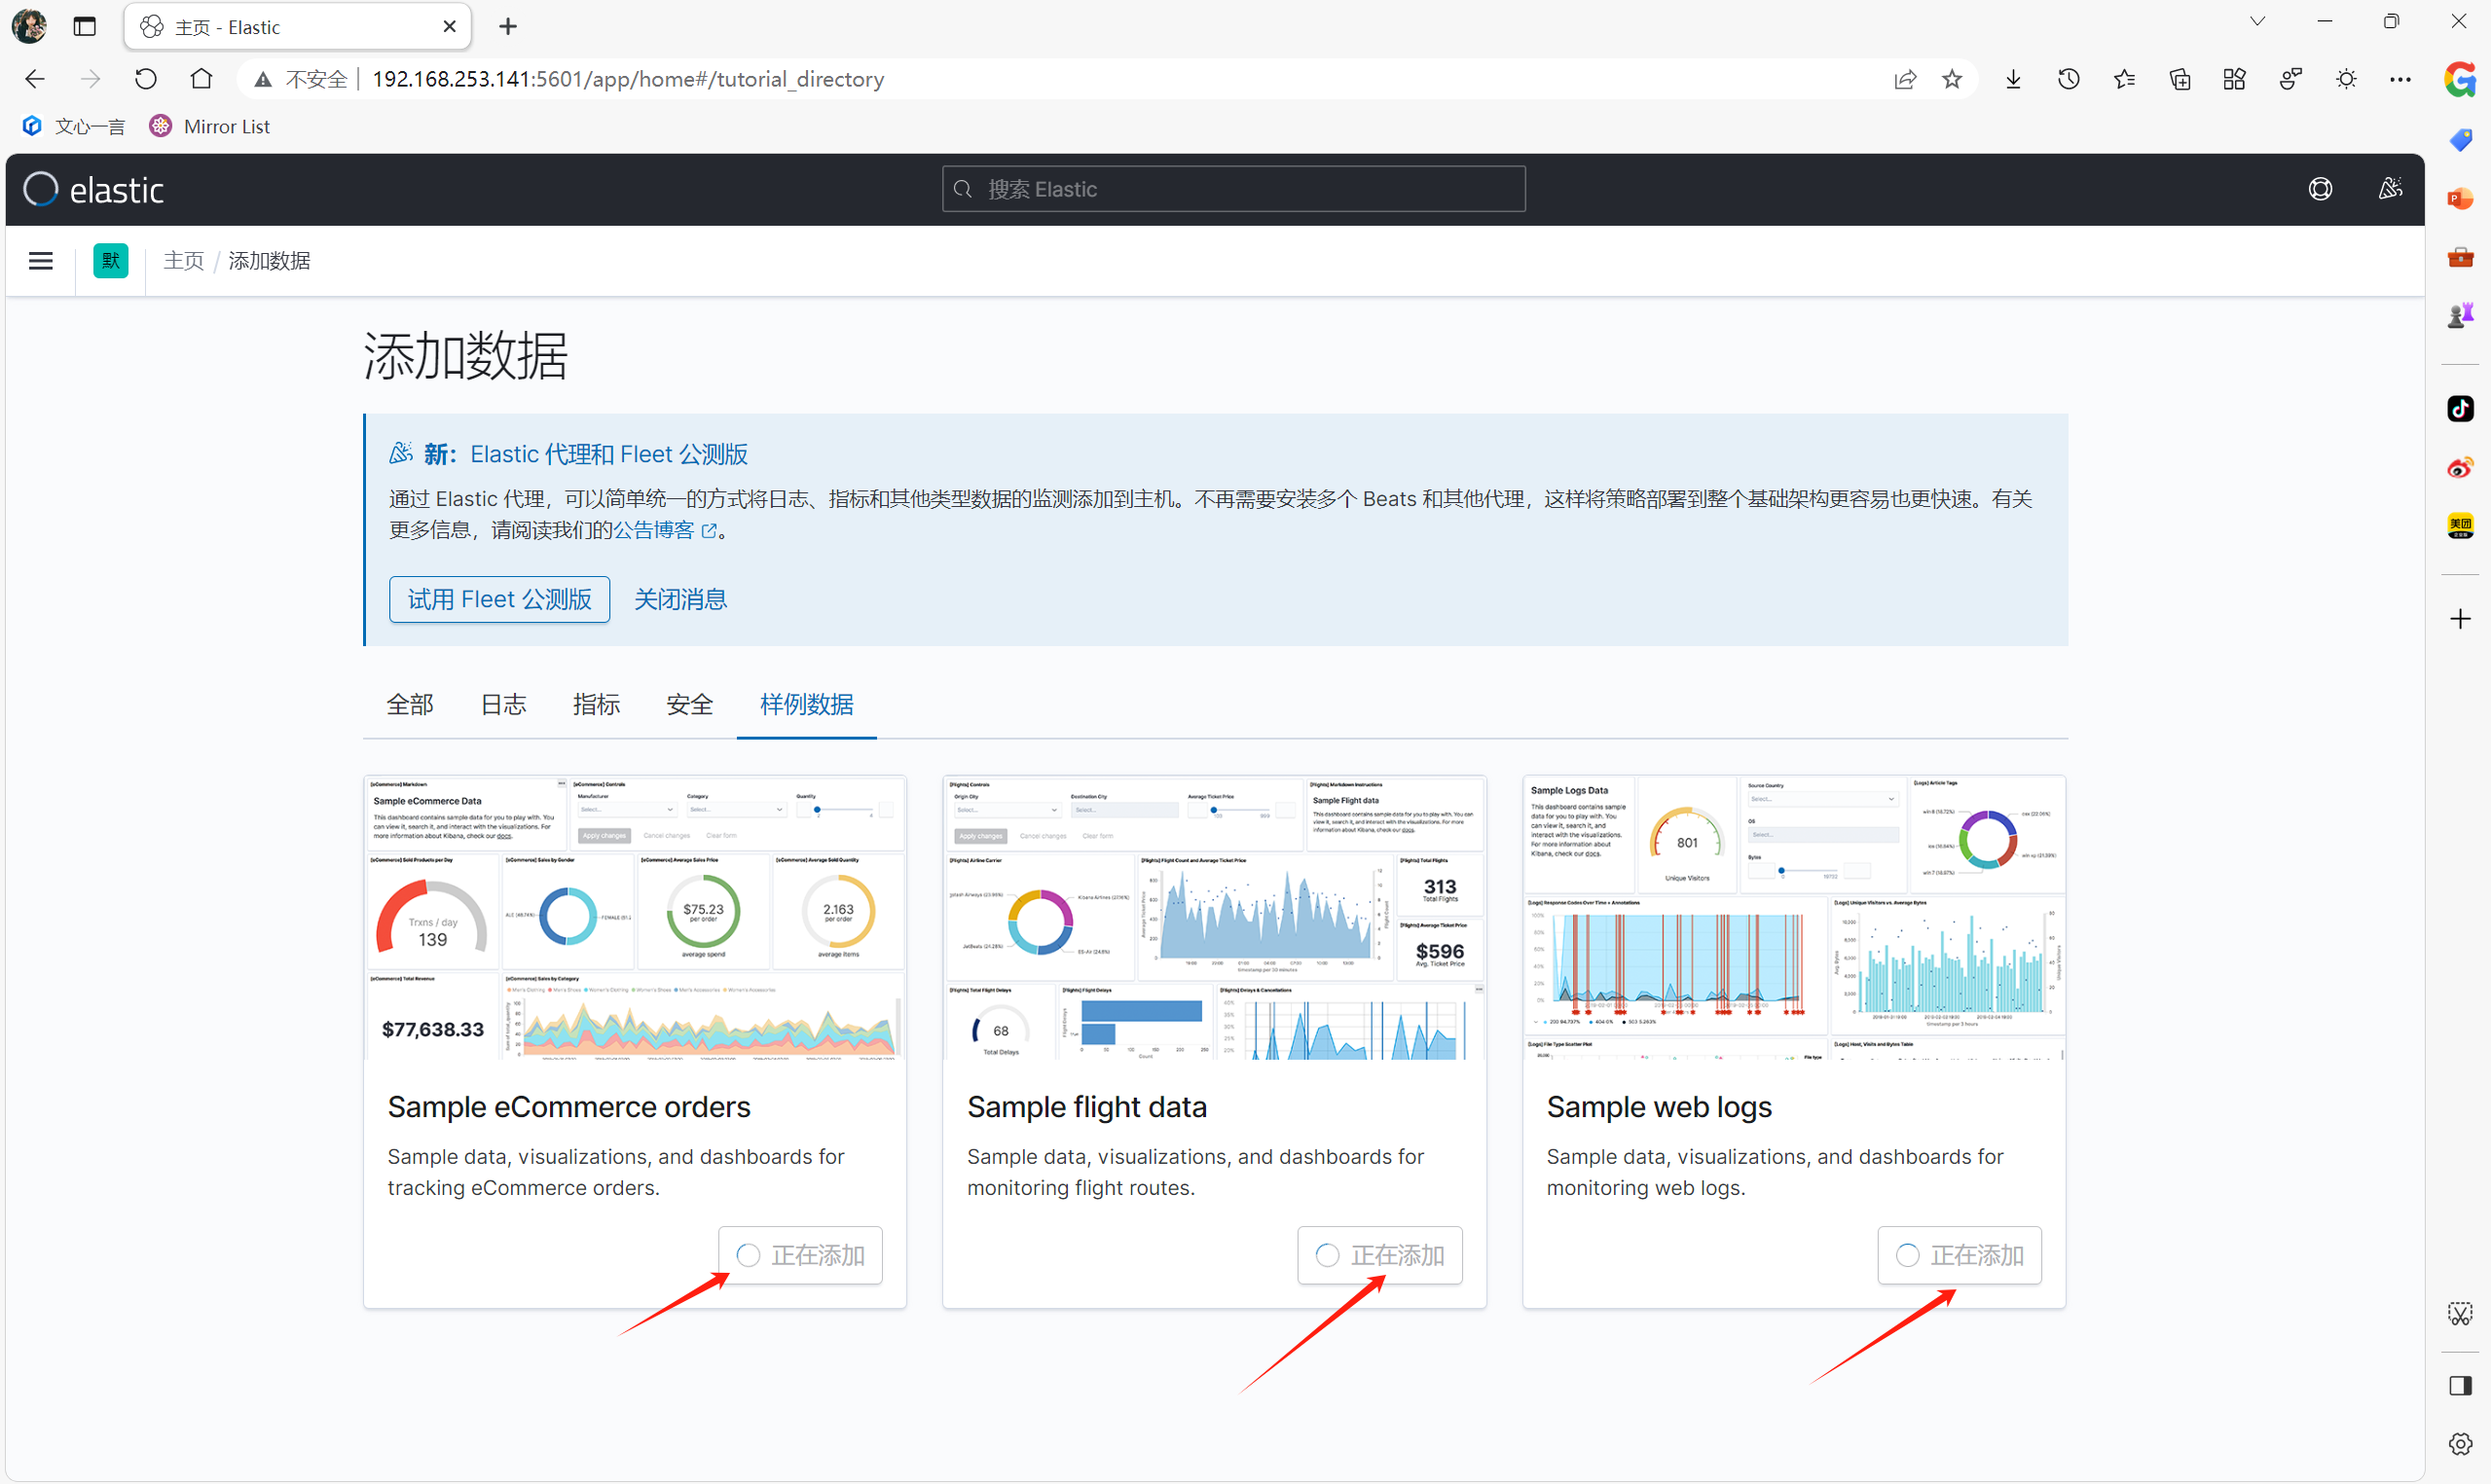
Task: Click 正在添加 button for eCommerce orders
Action: (800, 1254)
